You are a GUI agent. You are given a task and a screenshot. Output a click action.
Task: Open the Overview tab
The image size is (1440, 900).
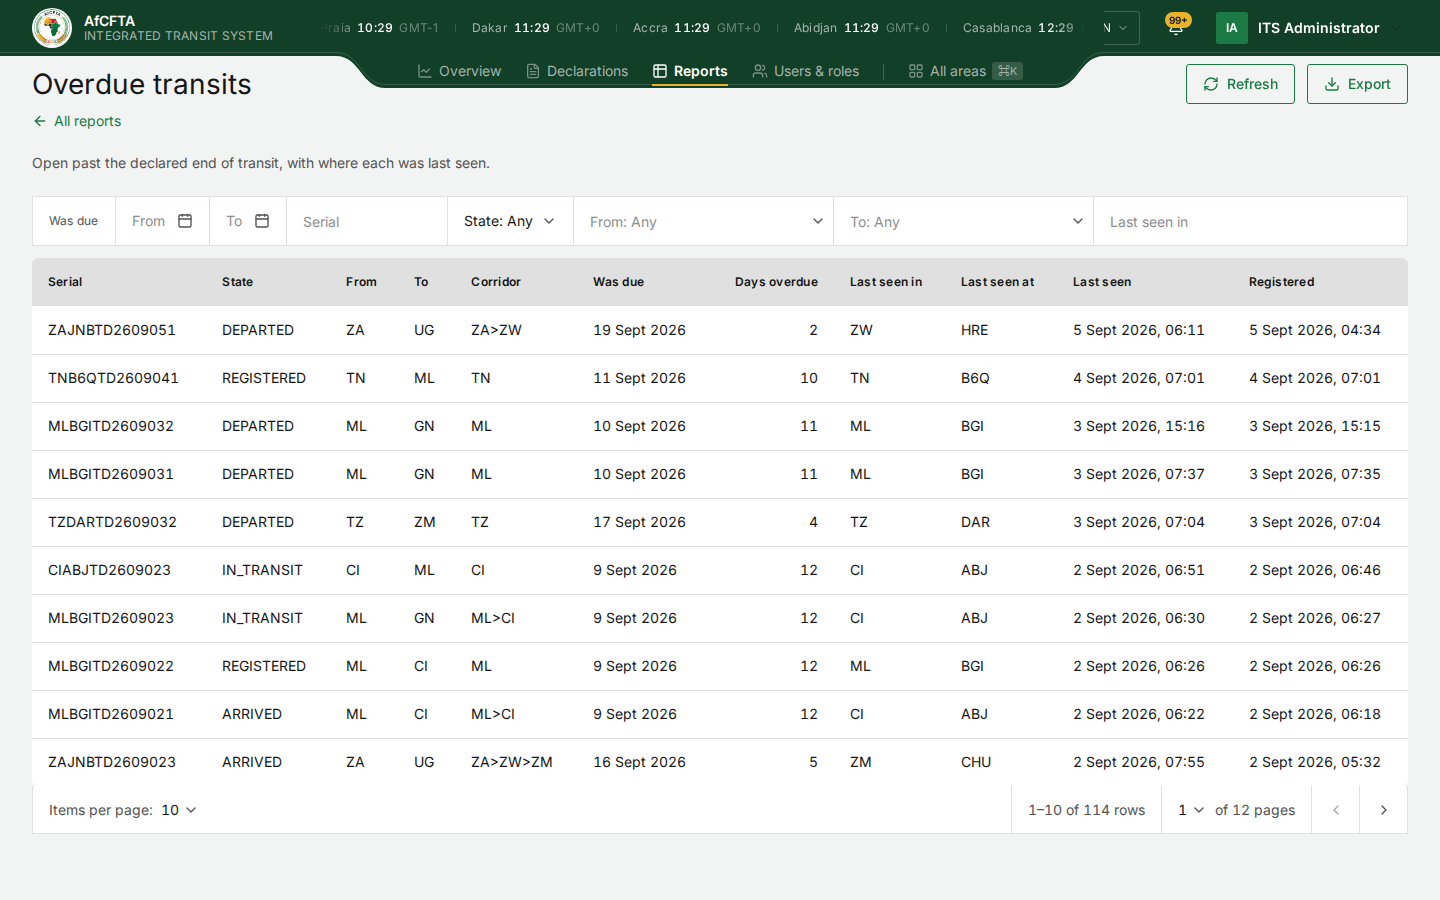click(x=459, y=71)
